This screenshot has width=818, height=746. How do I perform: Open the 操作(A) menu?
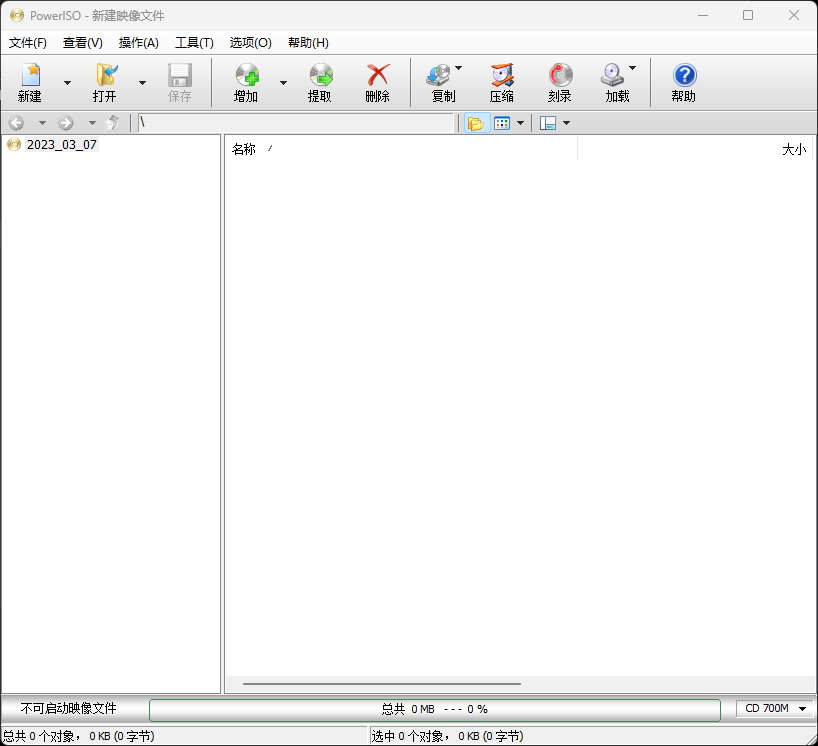pyautogui.click(x=138, y=43)
